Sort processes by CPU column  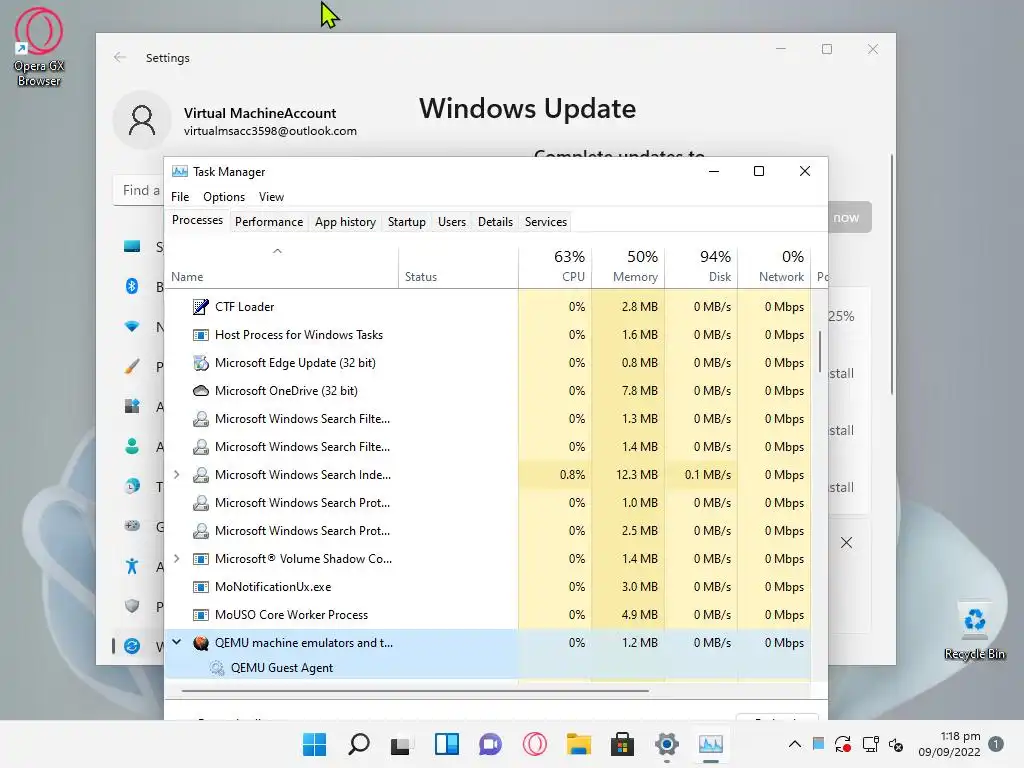[555, 267]
